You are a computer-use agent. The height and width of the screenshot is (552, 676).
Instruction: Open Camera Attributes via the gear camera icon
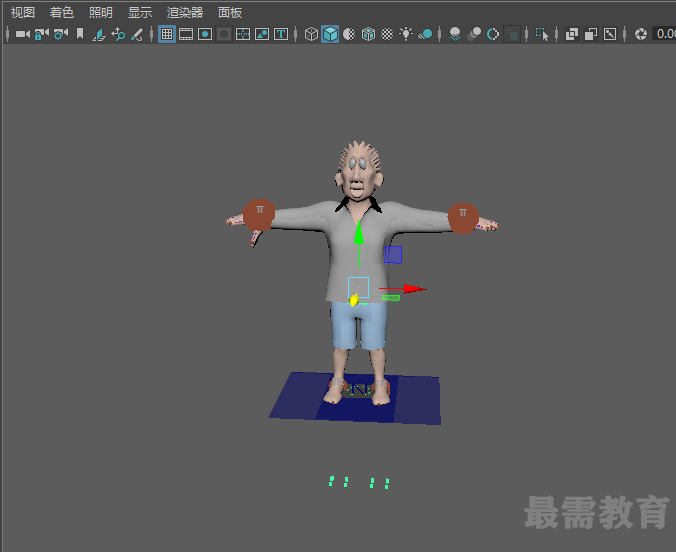pos(61,34)
